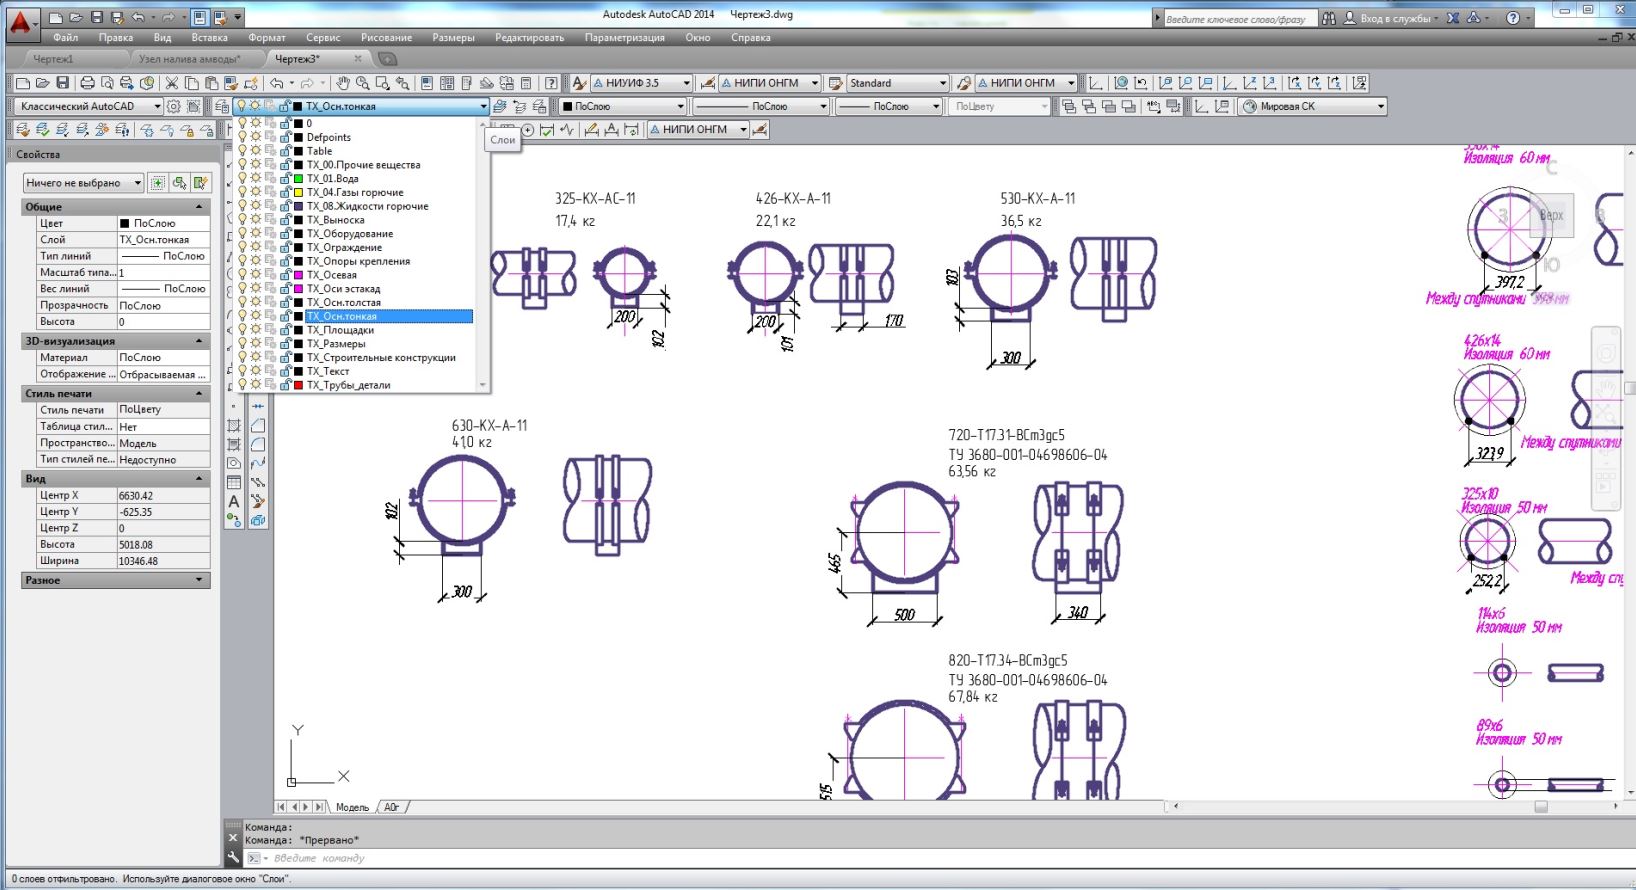
Task: Open text style dropdown НИУИФ 3.5
Action: click(641, 83)
